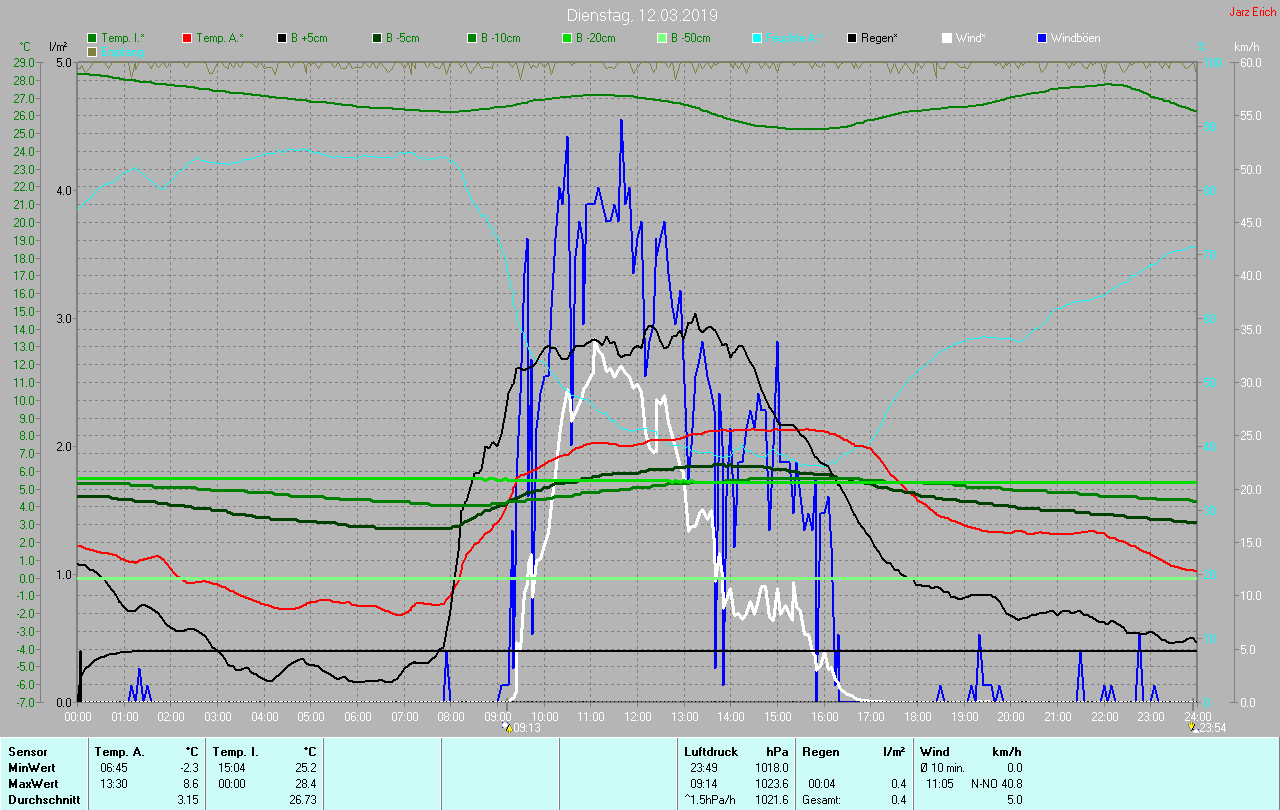Select the MaxWert row label

(x=31, y=783)
